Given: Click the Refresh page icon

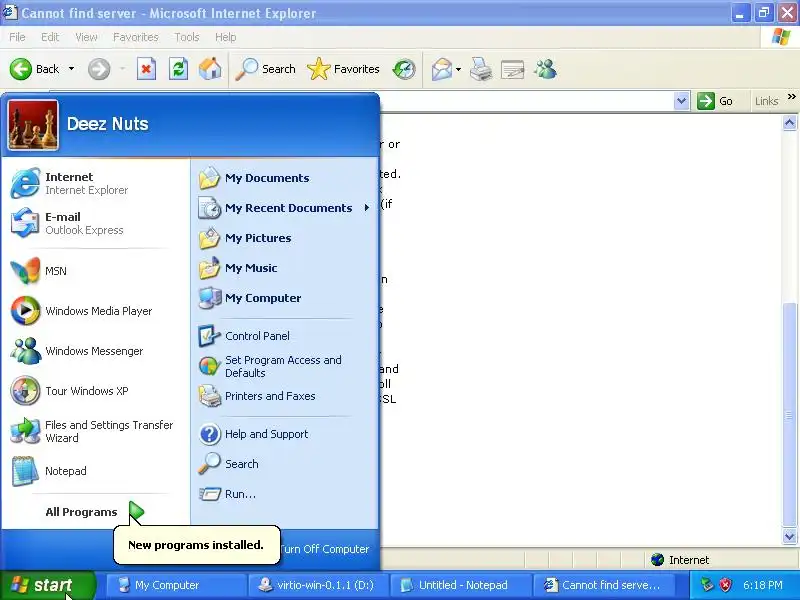Looking at the screenshot, I should click(x=179, y=69).
